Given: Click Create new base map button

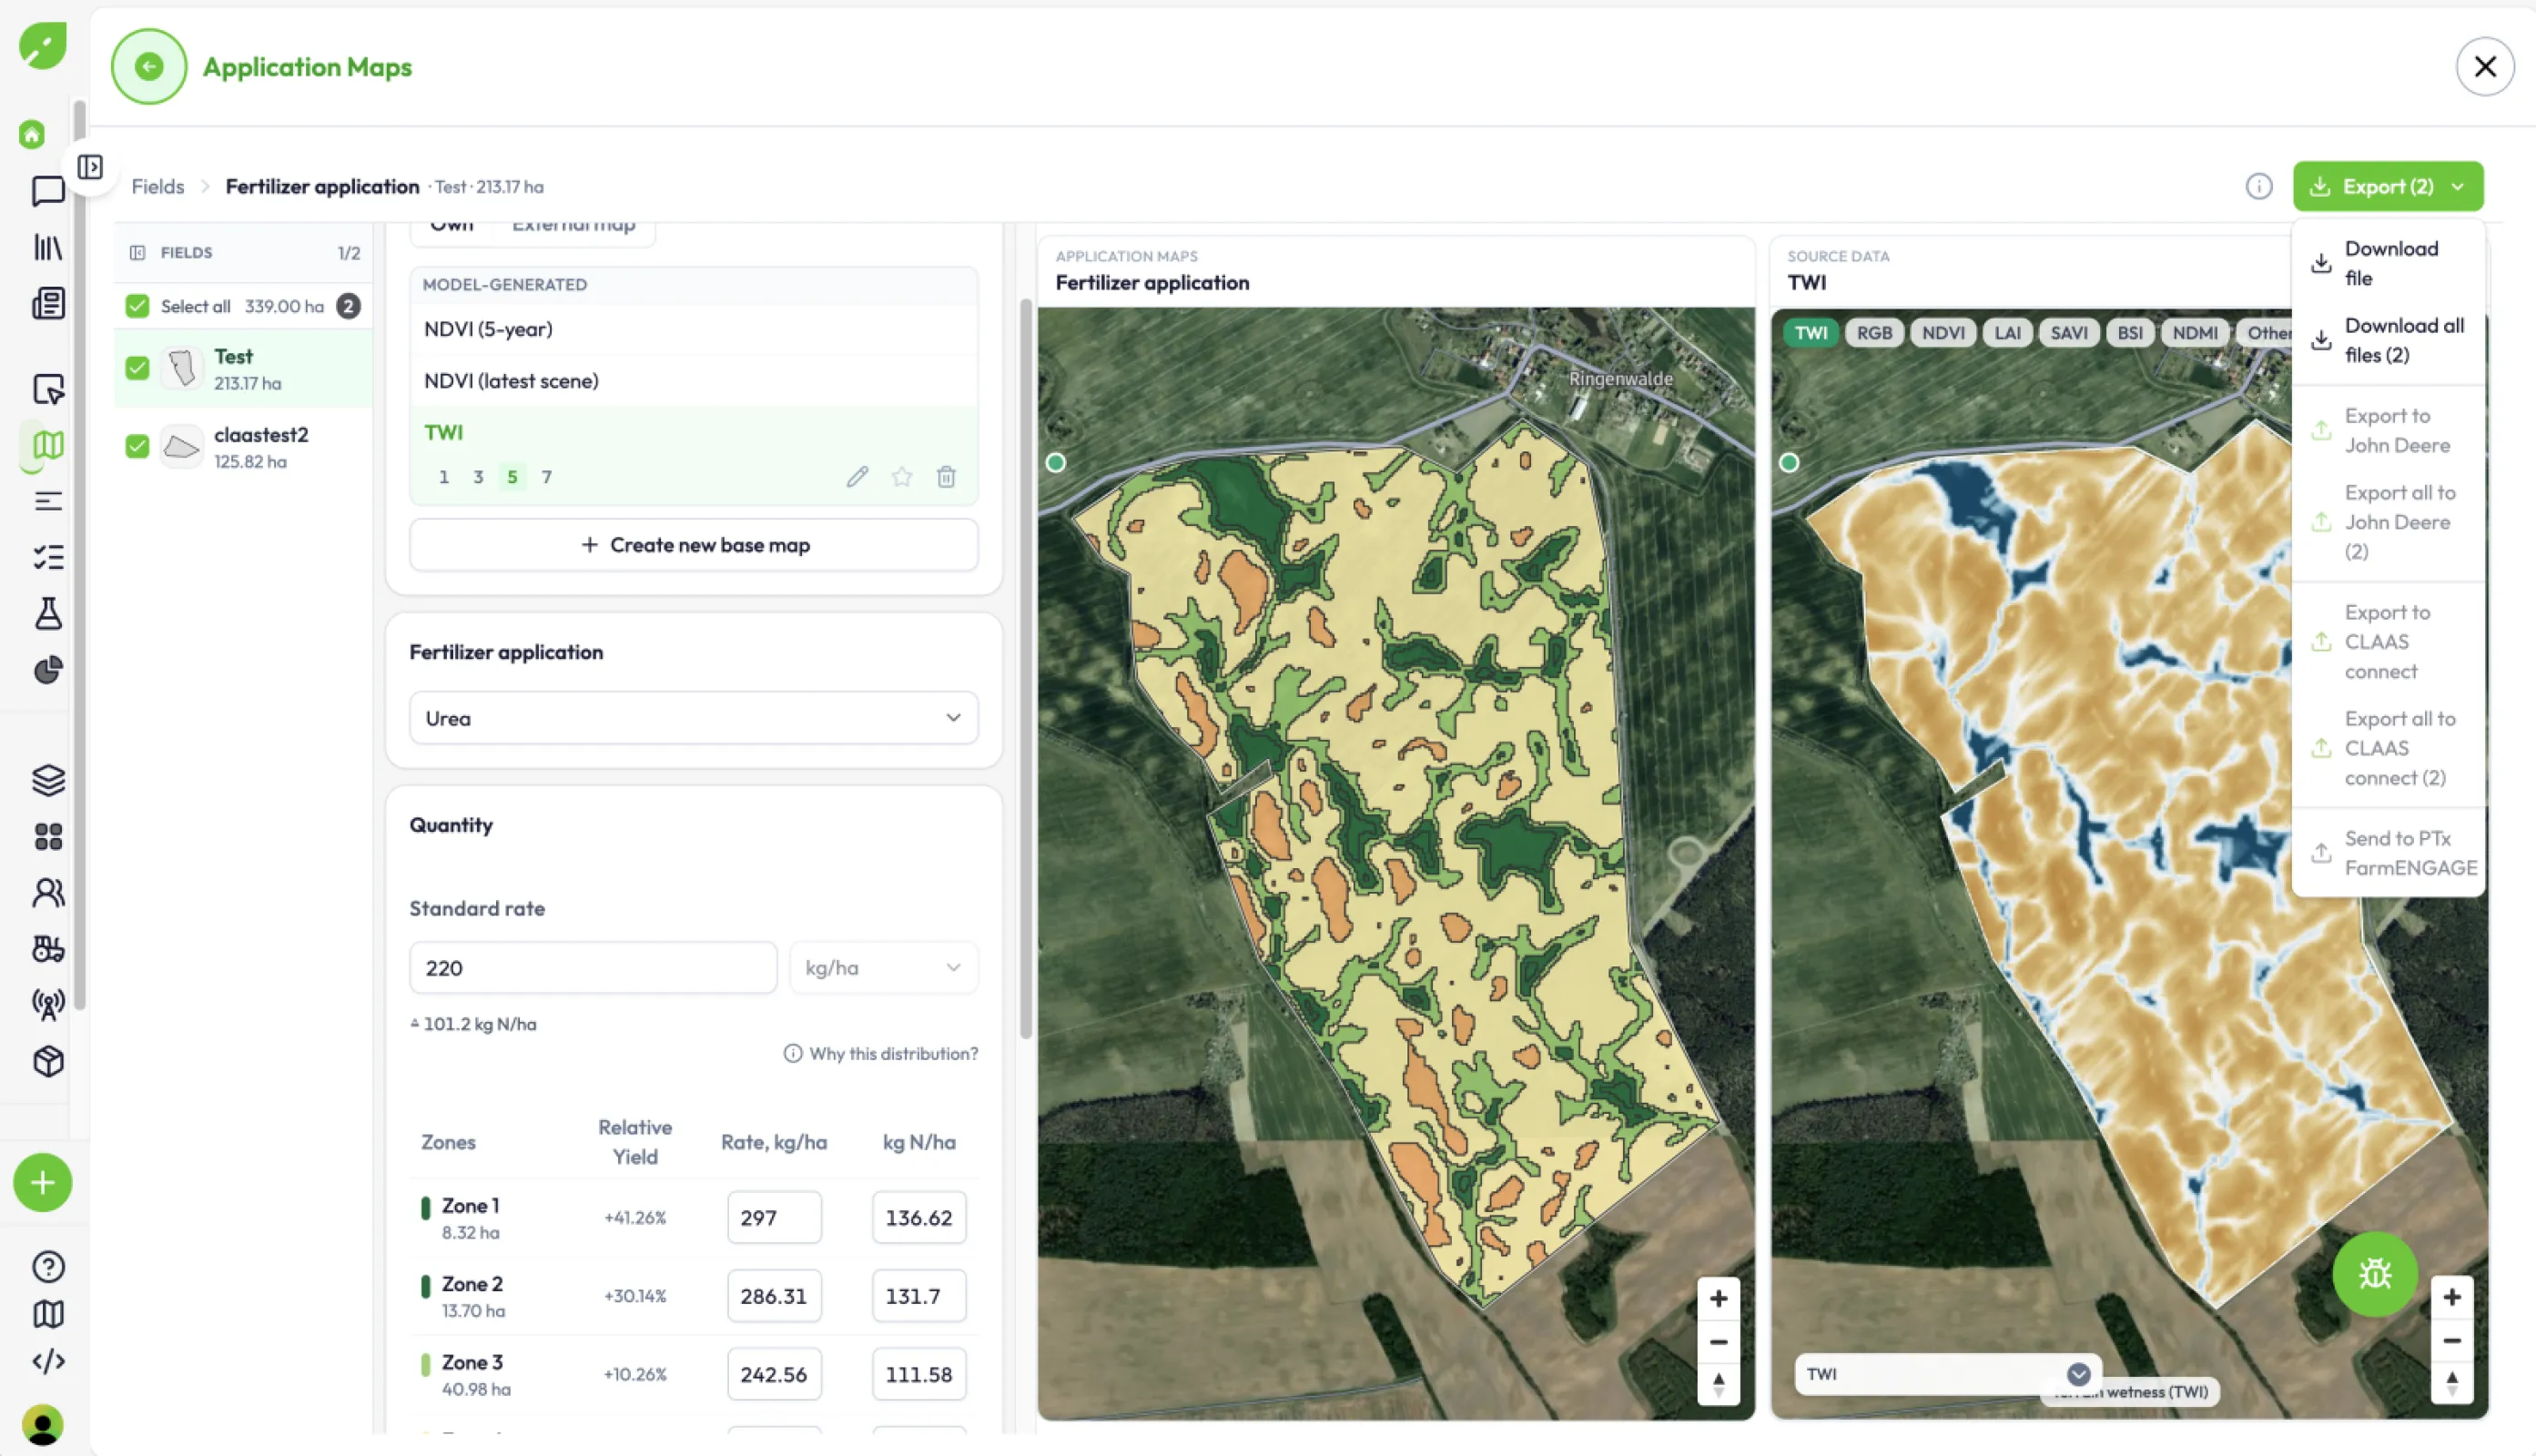Looking at the screenshot, I should coord(693,545).
